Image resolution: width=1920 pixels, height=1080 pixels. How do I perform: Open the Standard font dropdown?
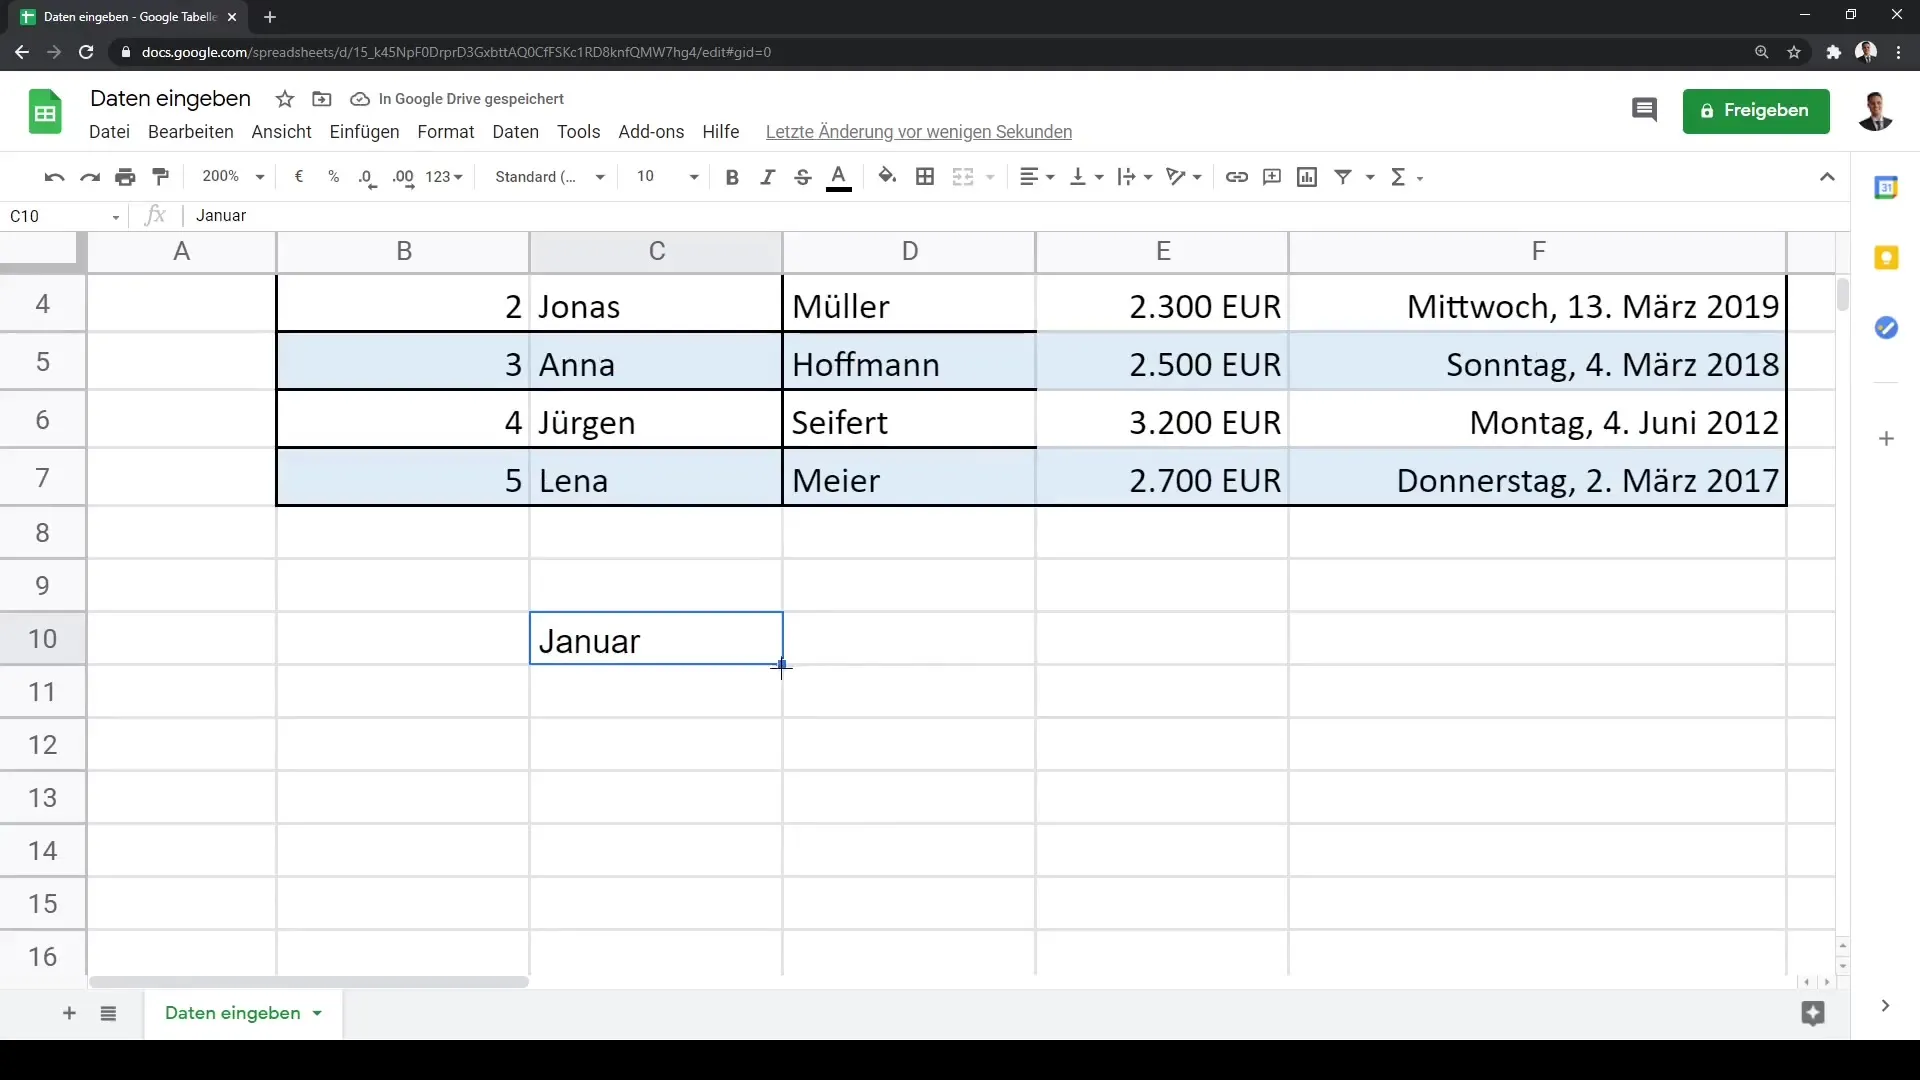click(550, 177)
